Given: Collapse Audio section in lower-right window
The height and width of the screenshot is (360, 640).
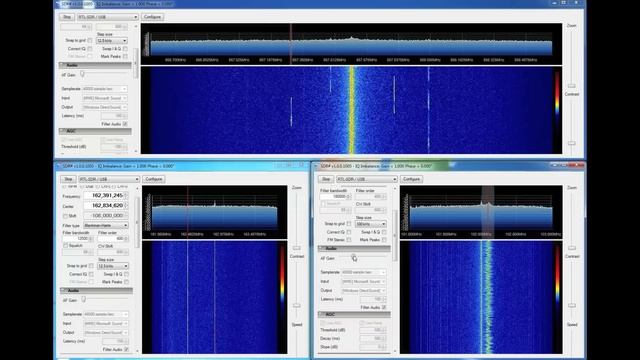Looking at the screenshot, I should 354,249.
